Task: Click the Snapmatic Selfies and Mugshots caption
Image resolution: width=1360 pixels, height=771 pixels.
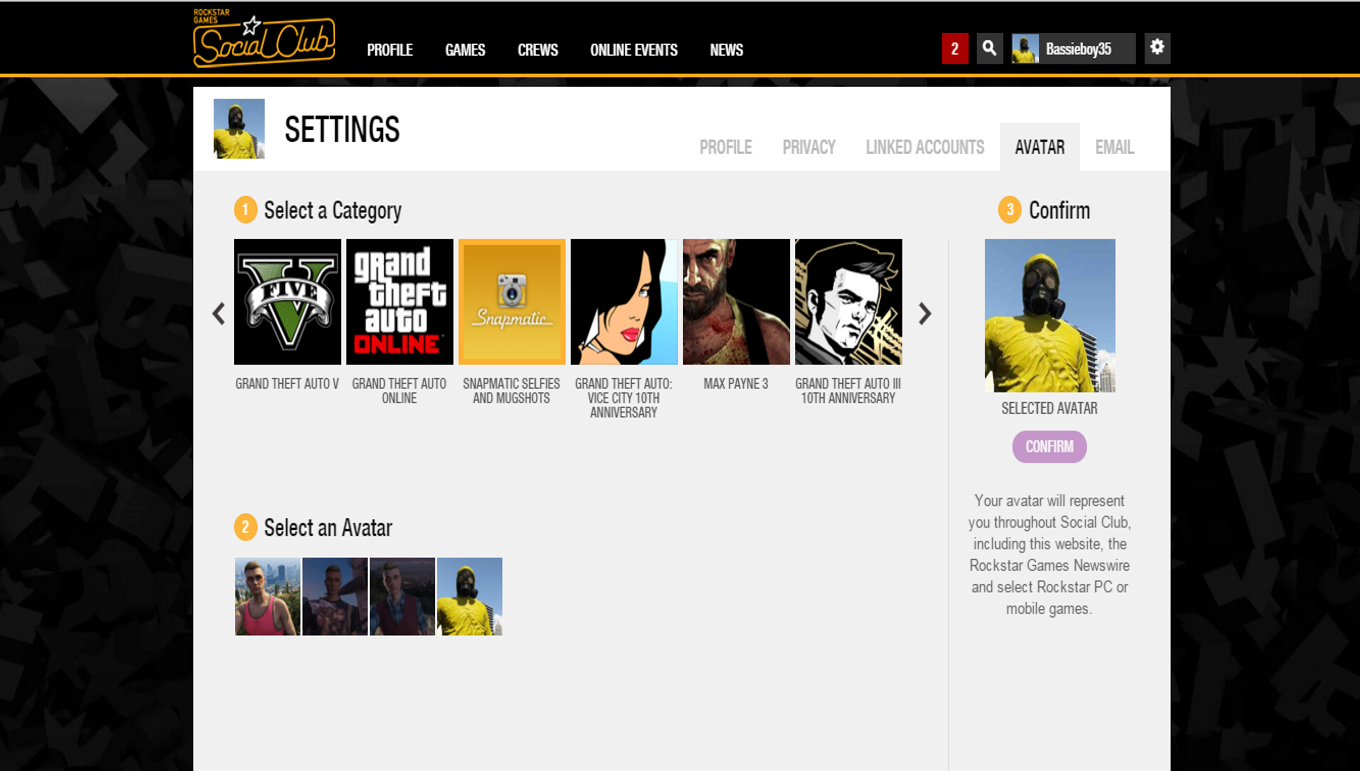Action: pyautogui.click(x=512, y=391)
